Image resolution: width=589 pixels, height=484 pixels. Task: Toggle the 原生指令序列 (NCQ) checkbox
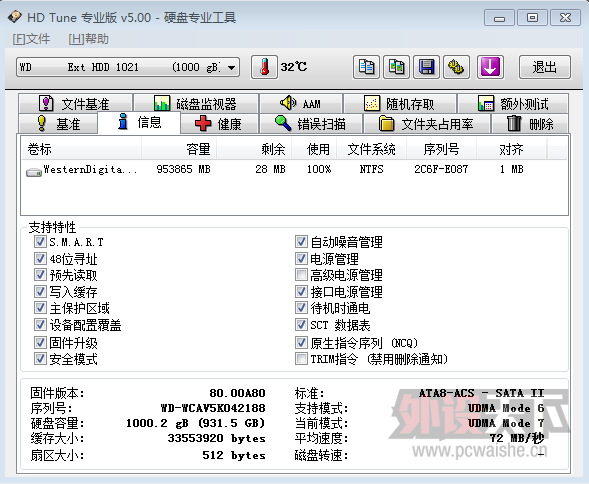click(301, 342)
